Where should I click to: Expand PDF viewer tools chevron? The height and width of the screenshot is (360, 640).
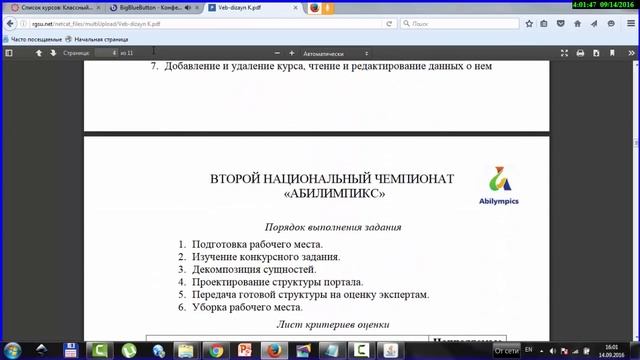click(x=631, y=53)
